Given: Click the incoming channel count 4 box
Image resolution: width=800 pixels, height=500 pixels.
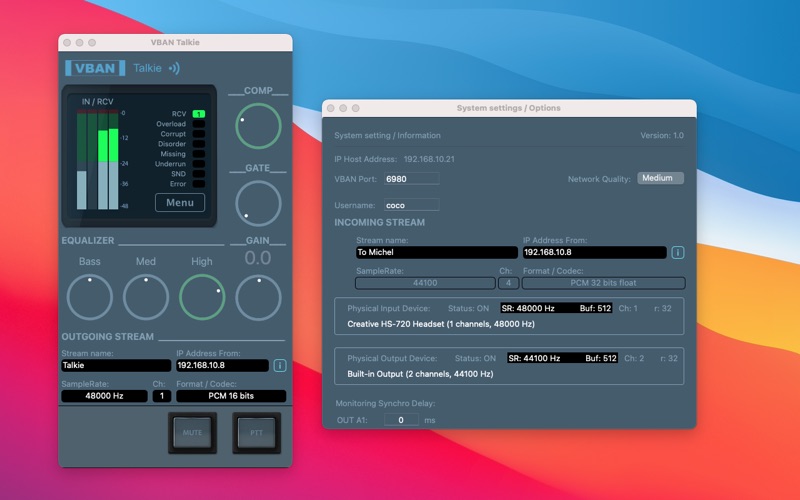Looking at the screenshot, I should tap(509, 283).
